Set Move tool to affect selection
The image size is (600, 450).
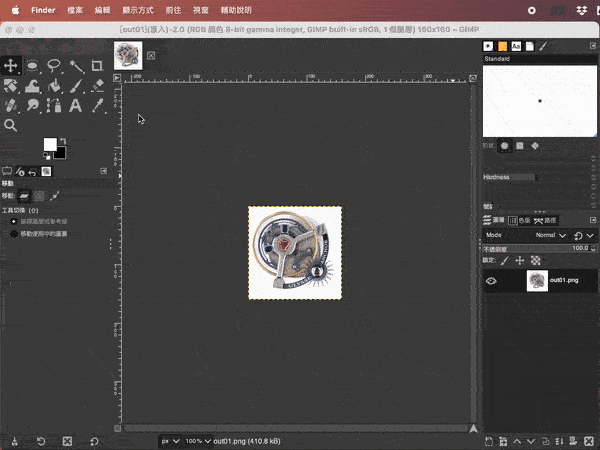[39, 196]
